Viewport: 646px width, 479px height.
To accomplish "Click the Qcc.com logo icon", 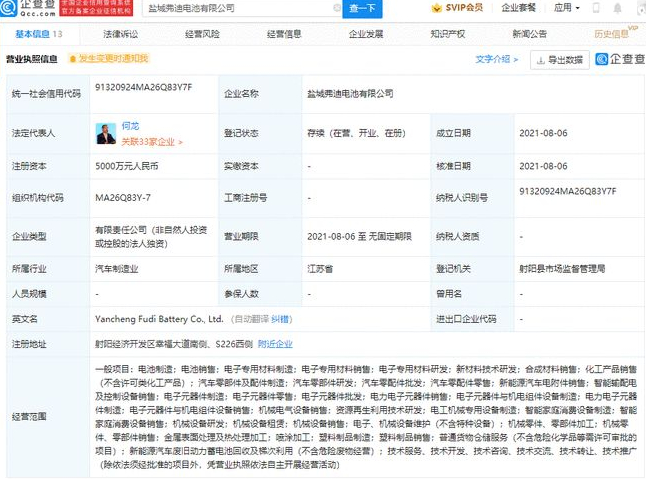I will [9, 7].
